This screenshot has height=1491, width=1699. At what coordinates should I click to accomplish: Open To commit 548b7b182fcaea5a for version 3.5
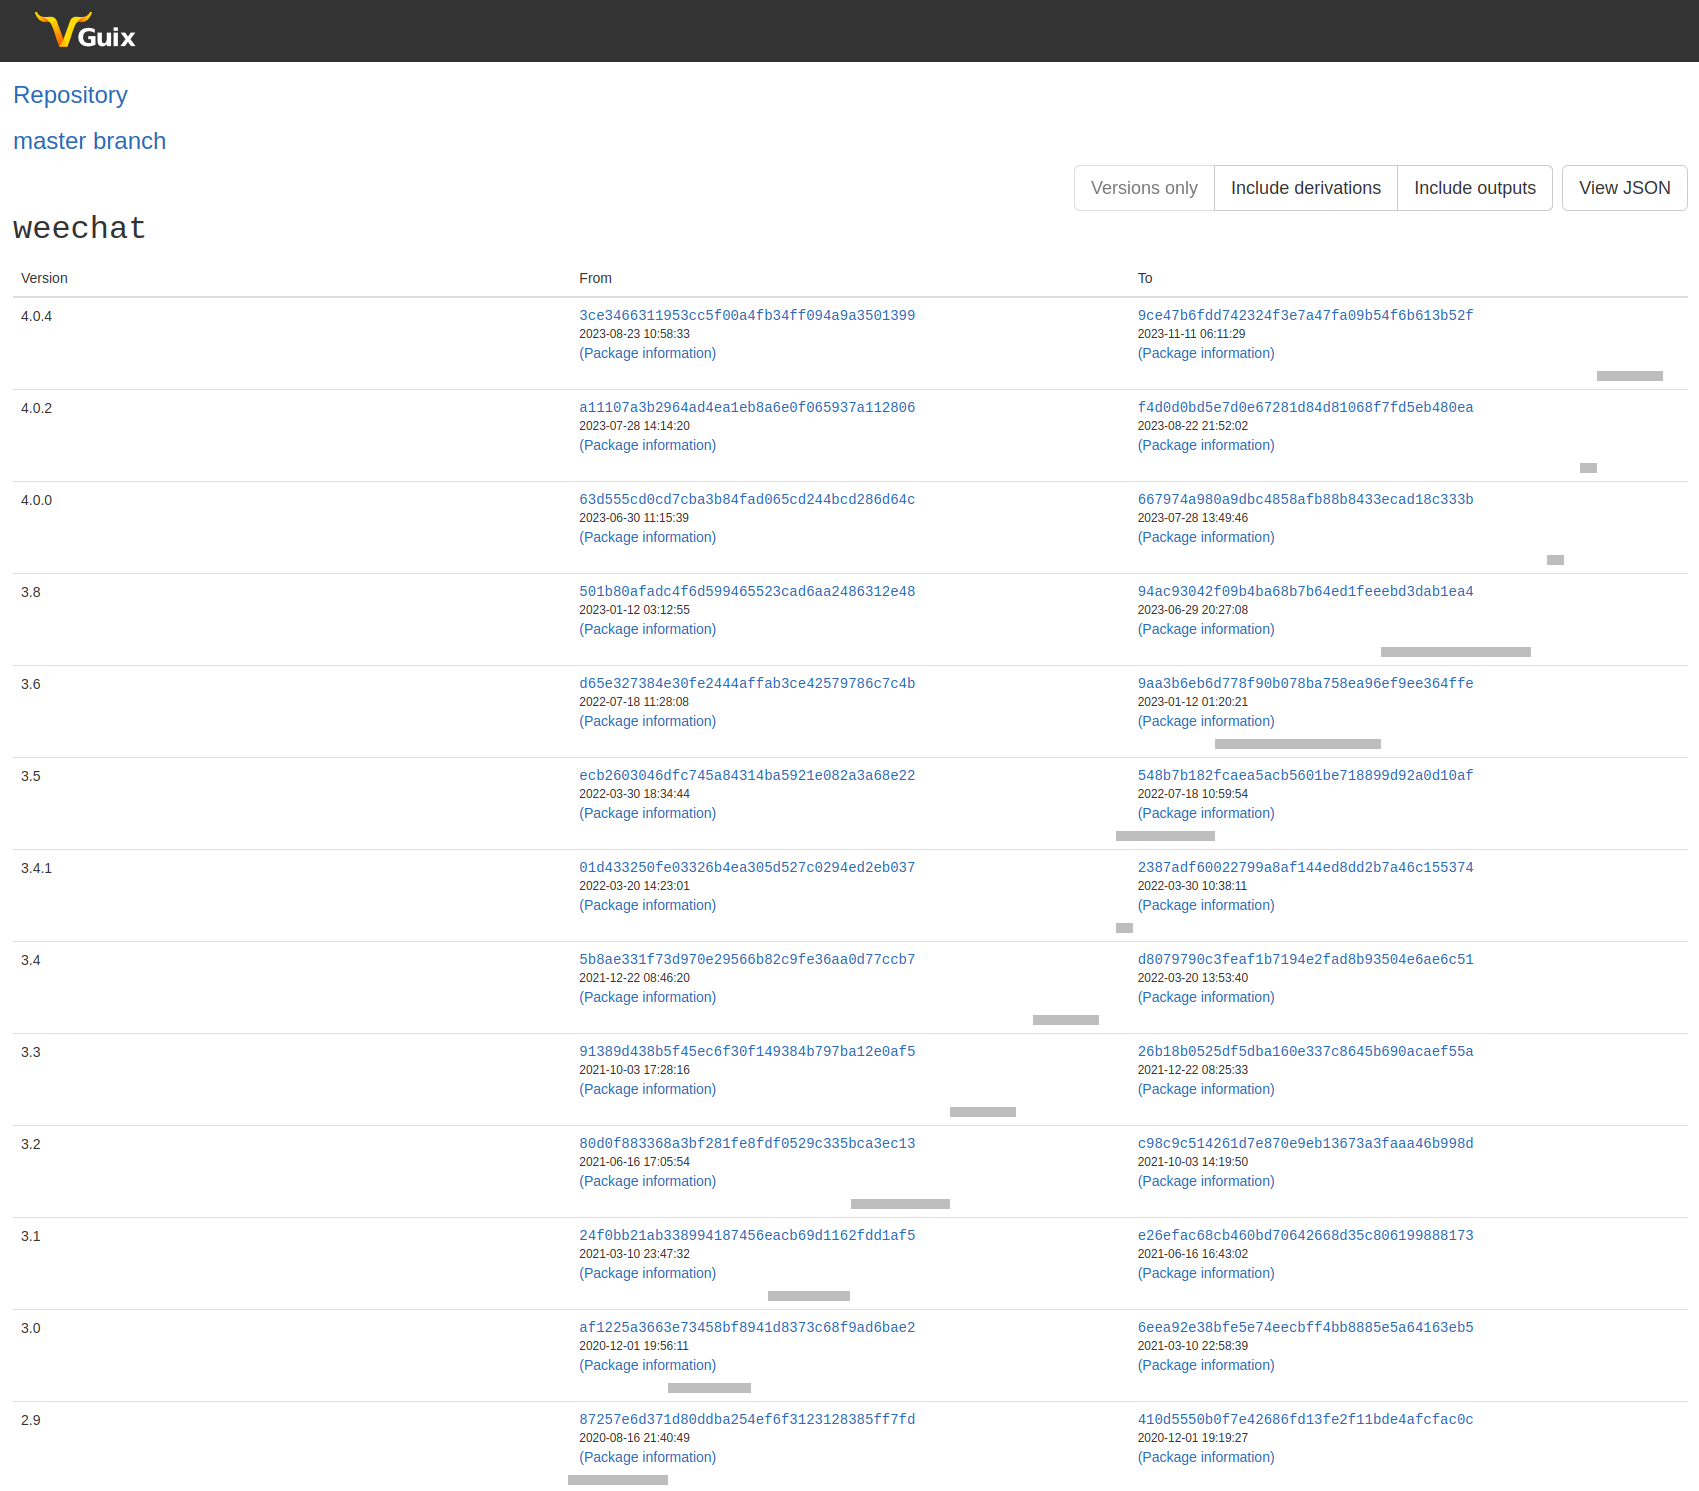click(1305, 775)
